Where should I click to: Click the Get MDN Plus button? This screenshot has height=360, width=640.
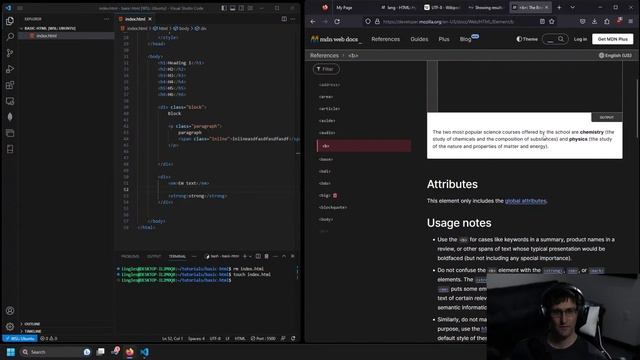[x=612, y=39]
